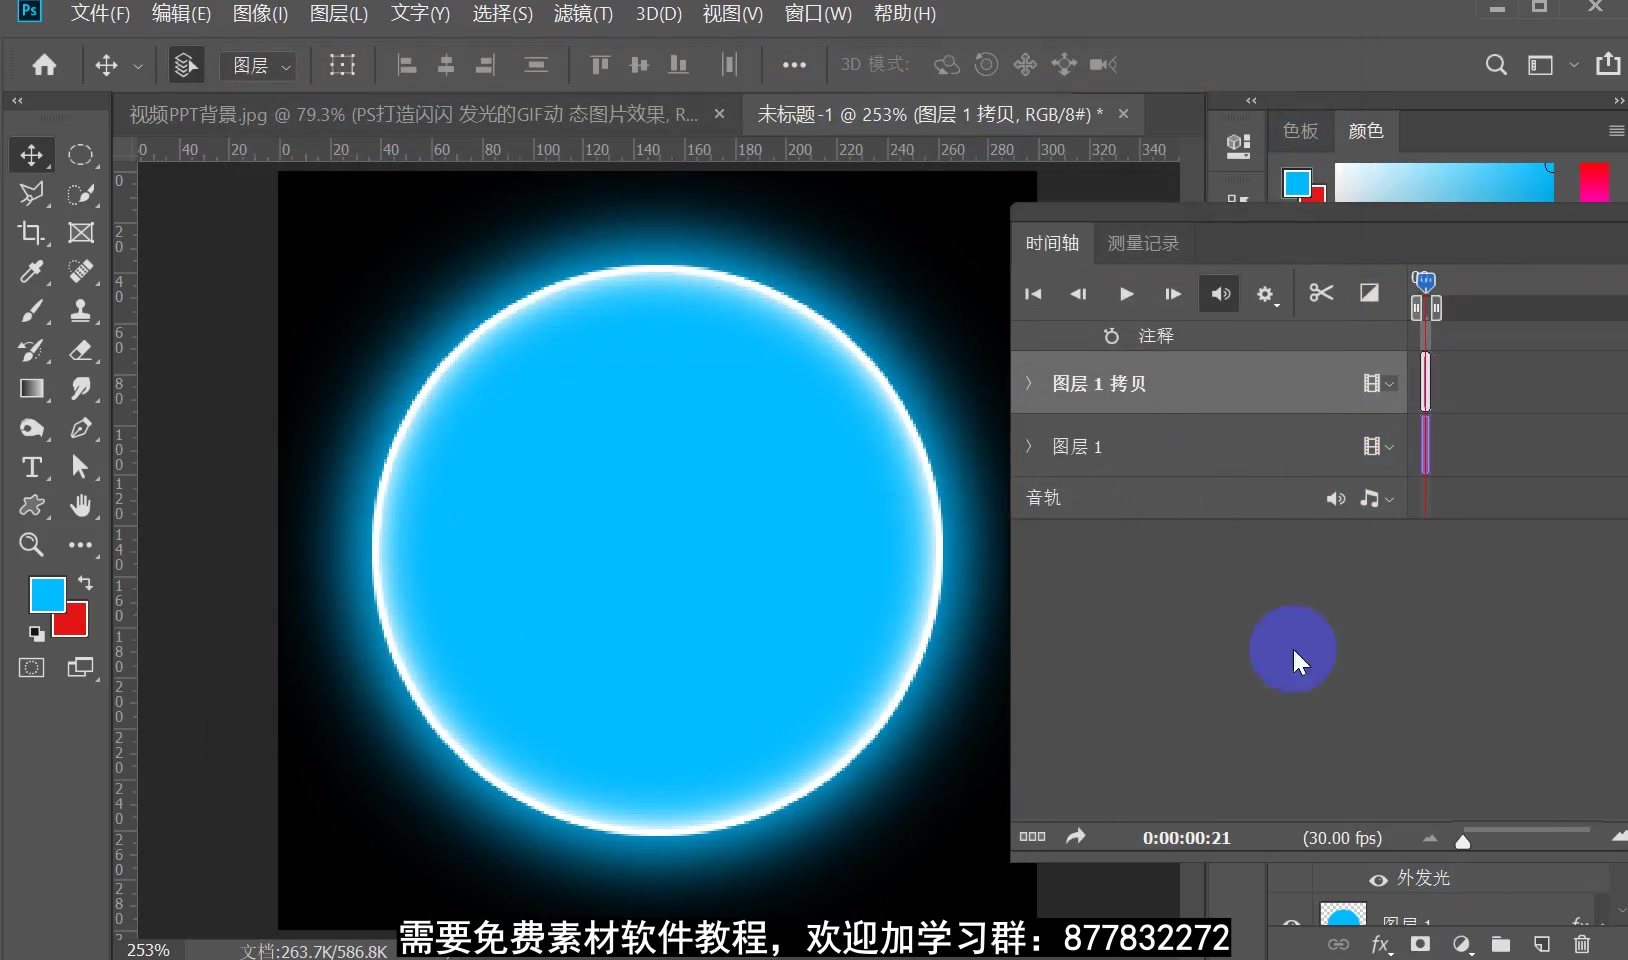Click the delete layer trash icon
This screenshot has height=960, width=1628.
[x=1581, y=945]
